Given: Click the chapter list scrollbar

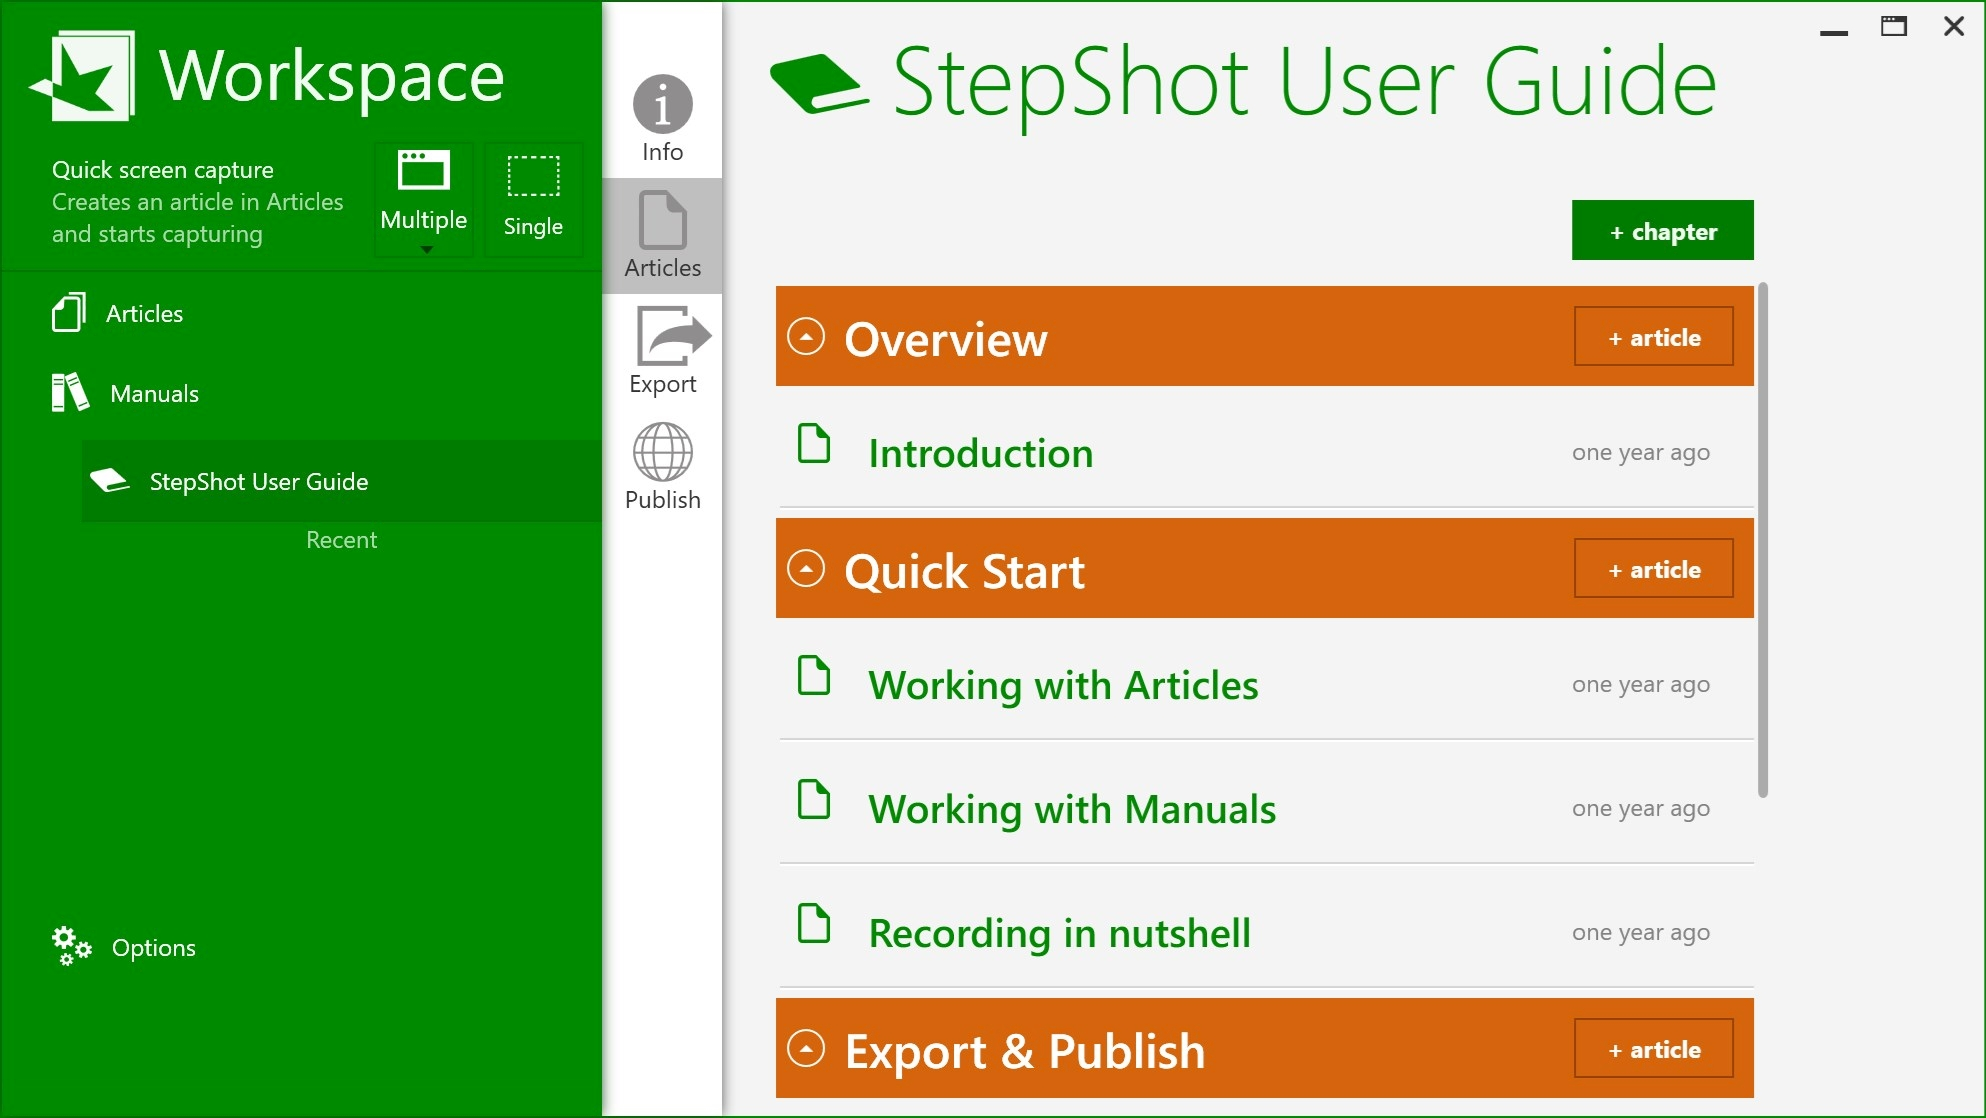Looking at the screenshot, I should 1763,540.
